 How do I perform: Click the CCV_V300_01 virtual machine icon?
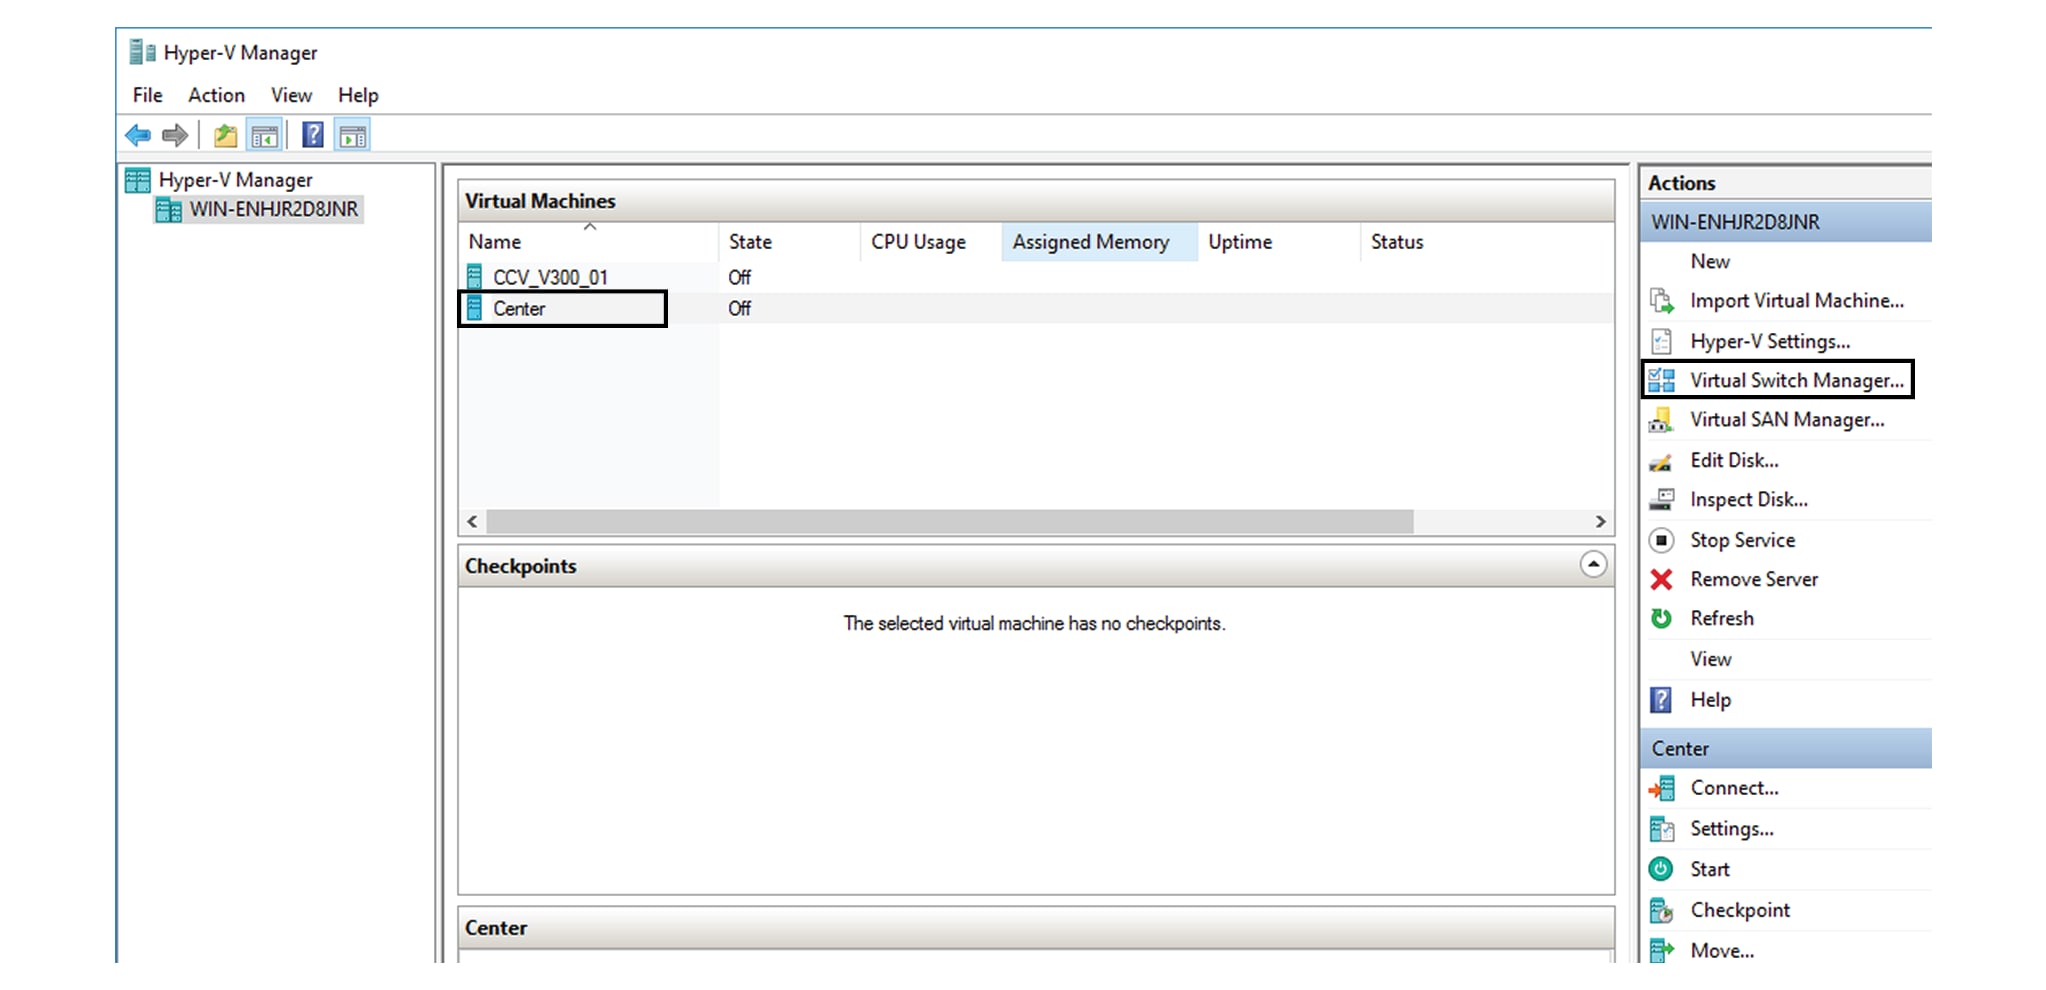(475, 277)
